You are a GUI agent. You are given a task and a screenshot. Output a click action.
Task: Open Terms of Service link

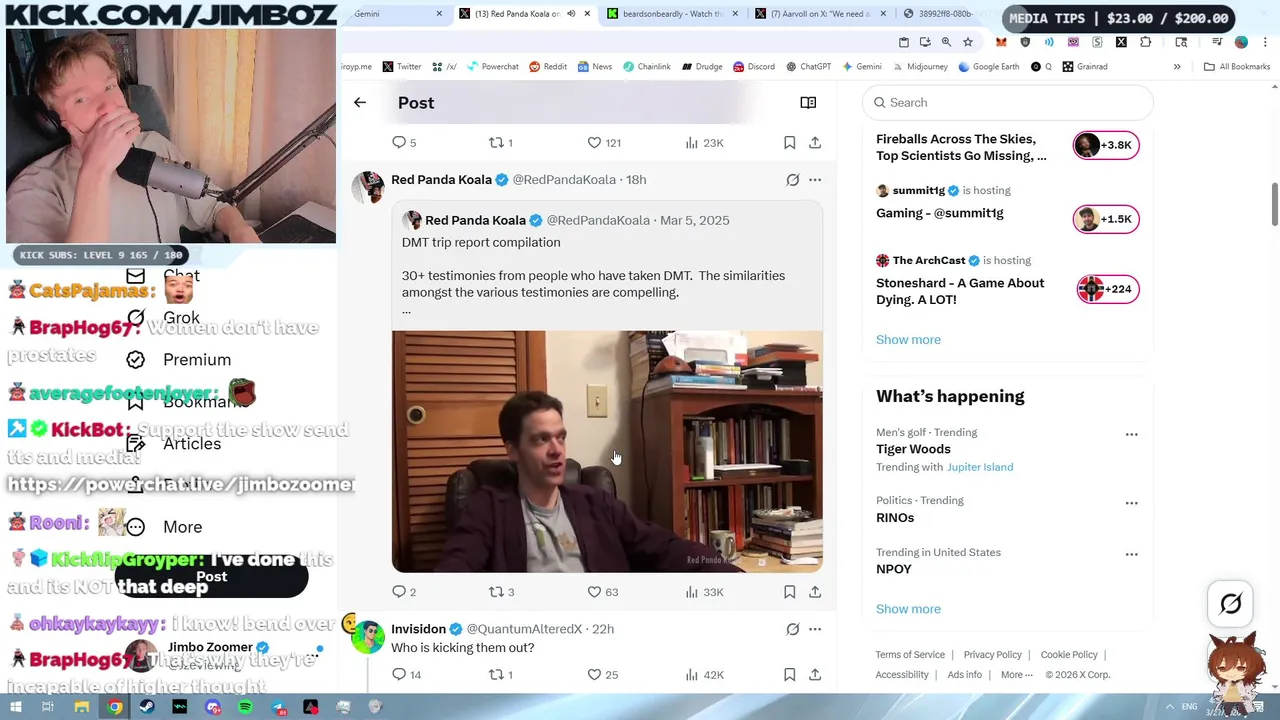tap(910, 655)
